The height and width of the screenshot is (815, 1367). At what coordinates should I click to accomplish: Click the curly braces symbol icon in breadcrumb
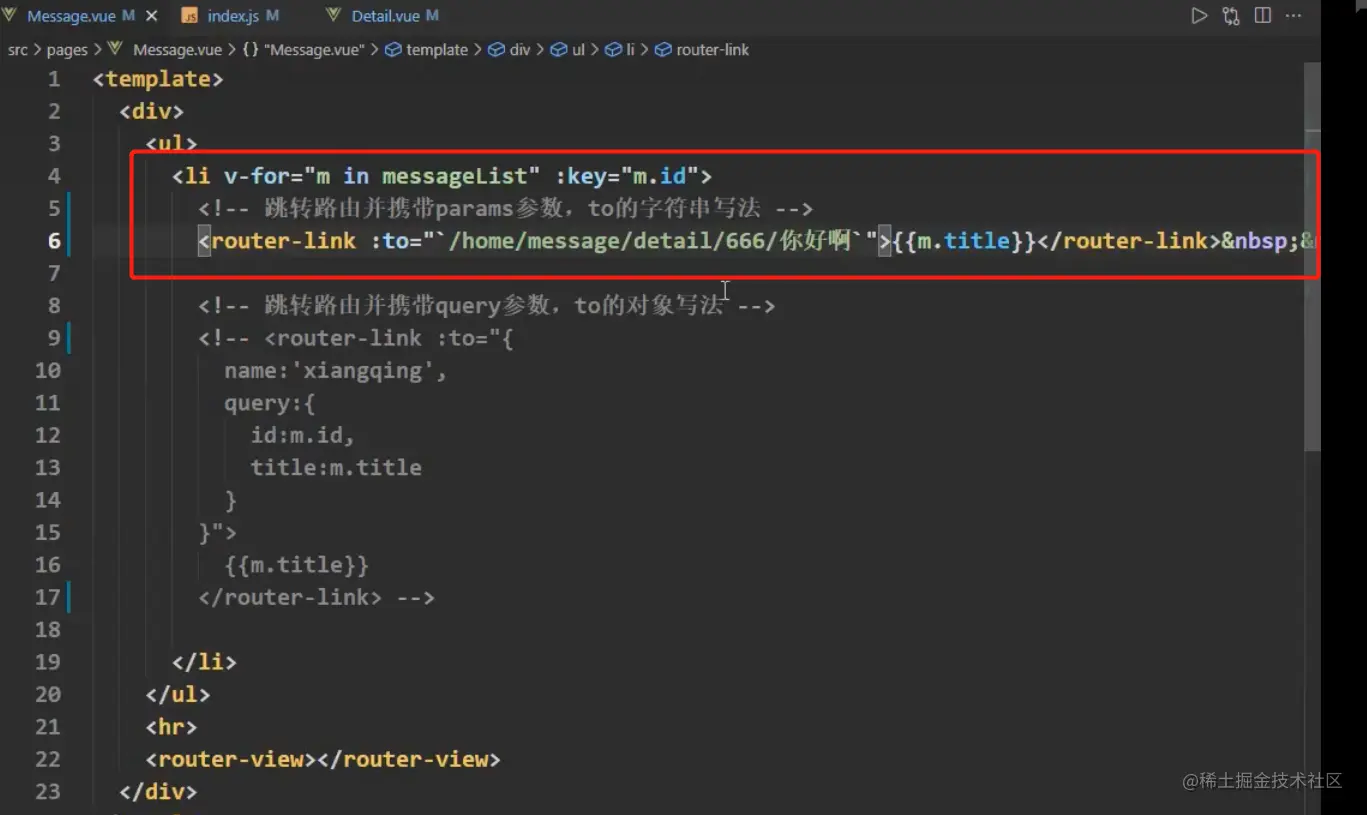click(251, 50)
